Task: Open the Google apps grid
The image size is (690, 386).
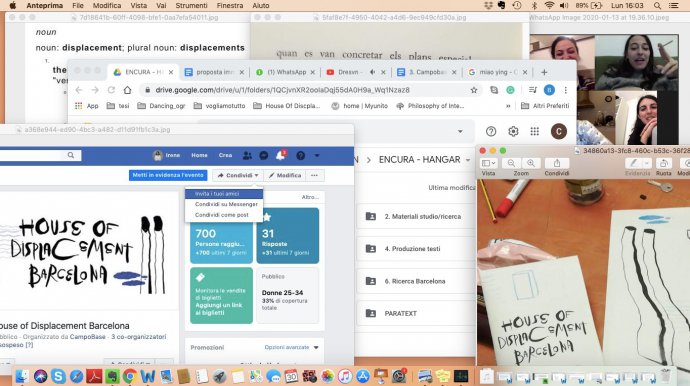Action: tap(535, 131)
